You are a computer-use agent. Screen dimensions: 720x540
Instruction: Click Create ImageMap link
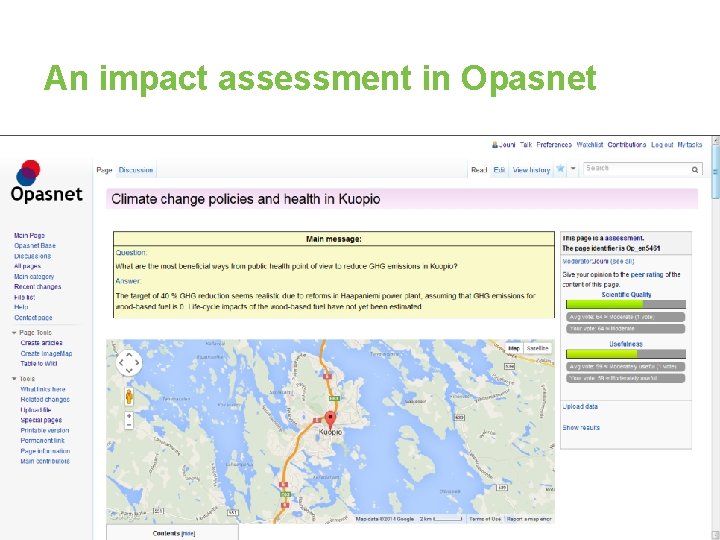pyautogui.click(x=46, y=354)
